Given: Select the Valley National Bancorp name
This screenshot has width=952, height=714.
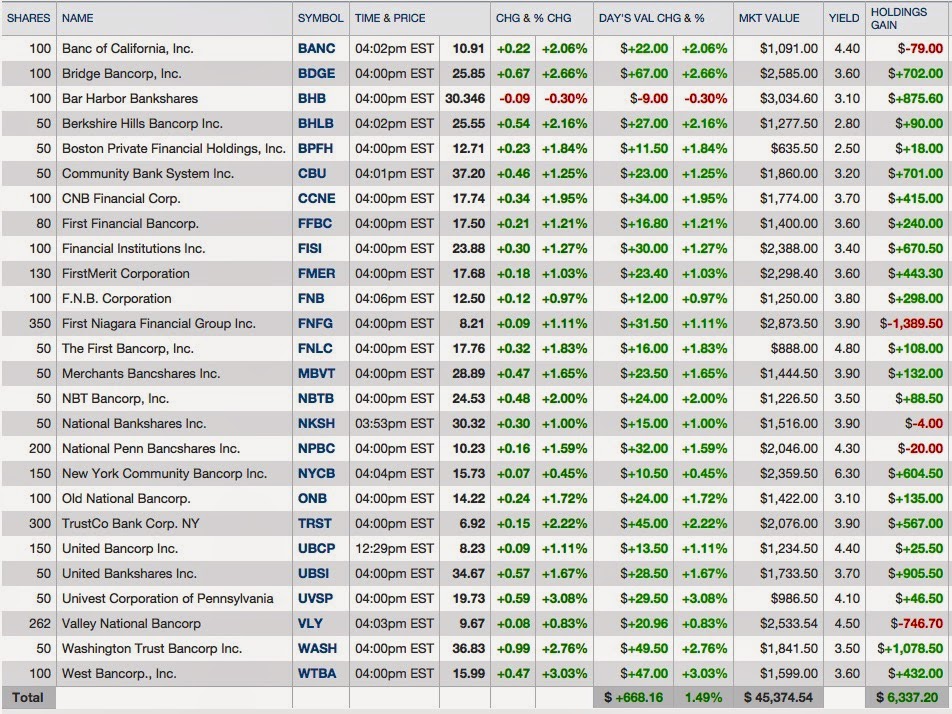Looking at the screenshot, I should point(131,623).
